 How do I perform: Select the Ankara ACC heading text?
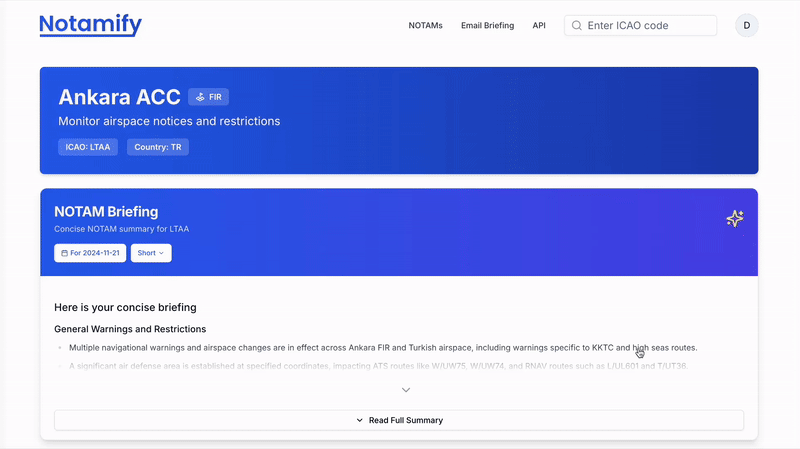click(119, 97)
